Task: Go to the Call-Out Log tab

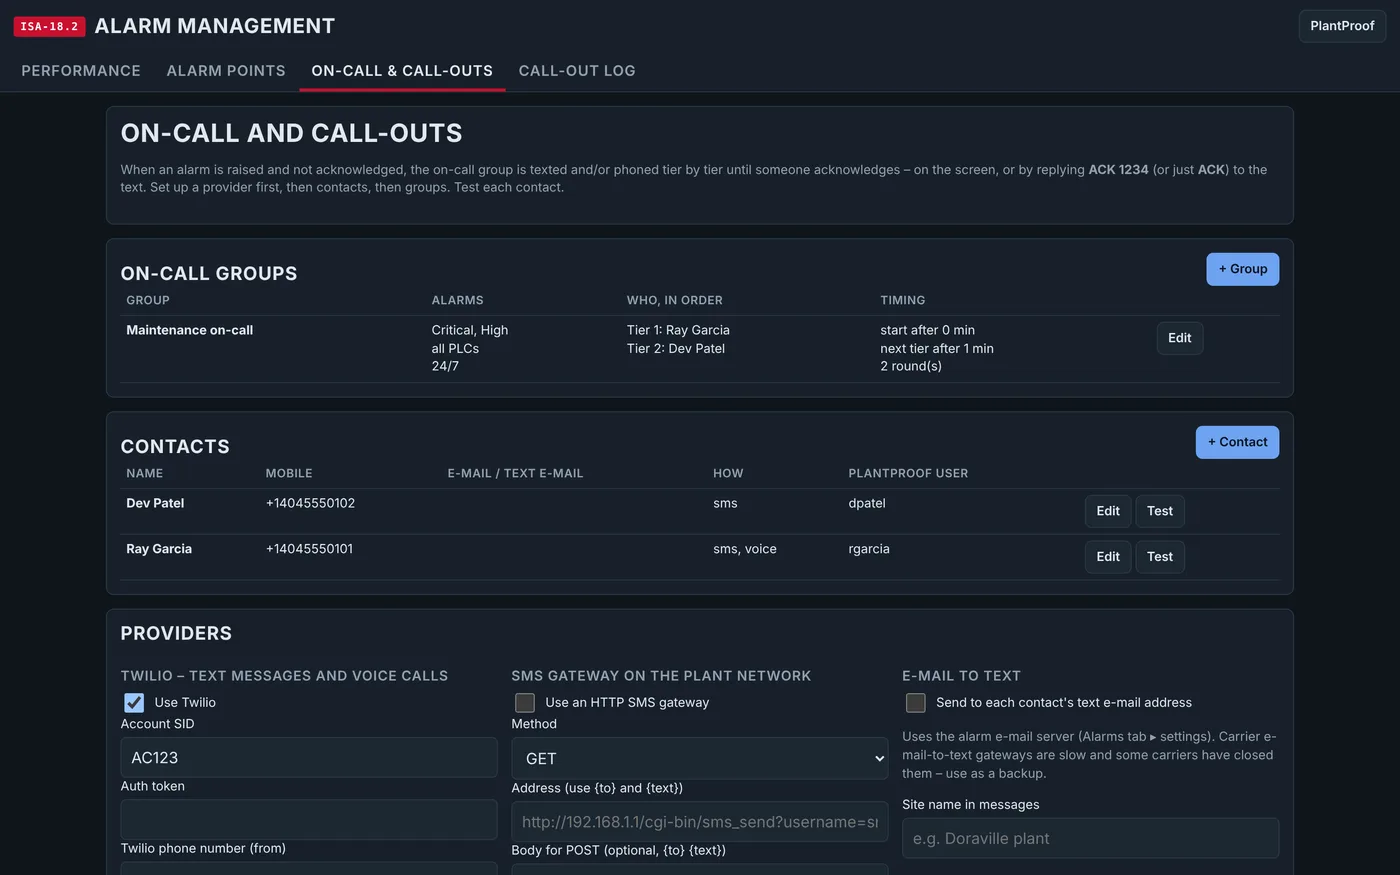Action: coord(577,71)
